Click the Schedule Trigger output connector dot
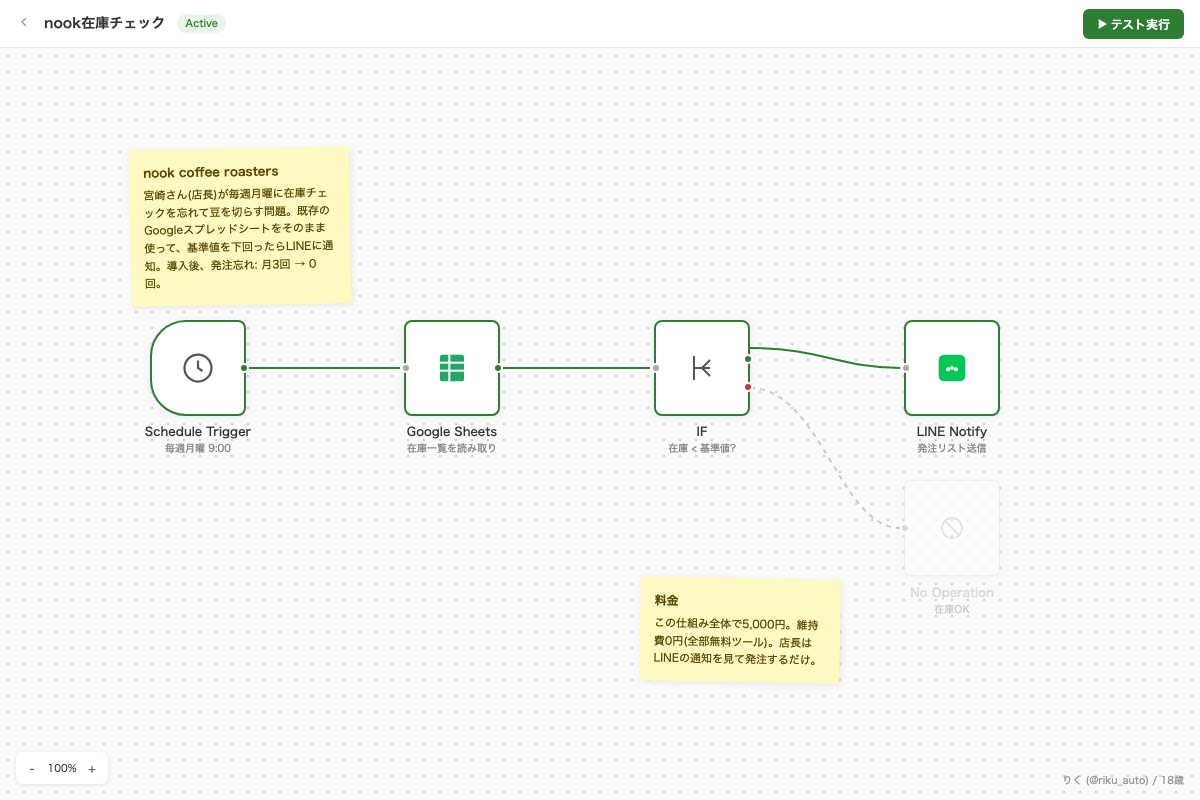The width and height of the screenshot is (1200, 800). [x=244, y=368]
